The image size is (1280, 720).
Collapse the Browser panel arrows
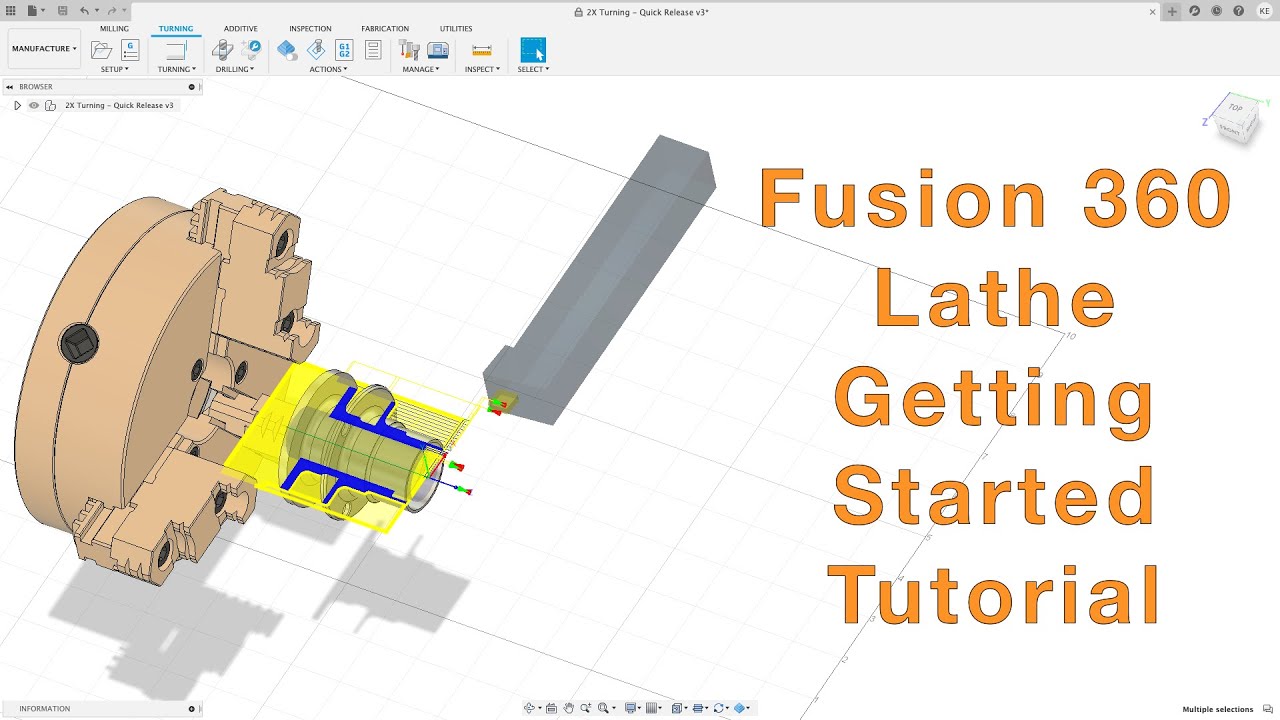(x=10, y=87)
